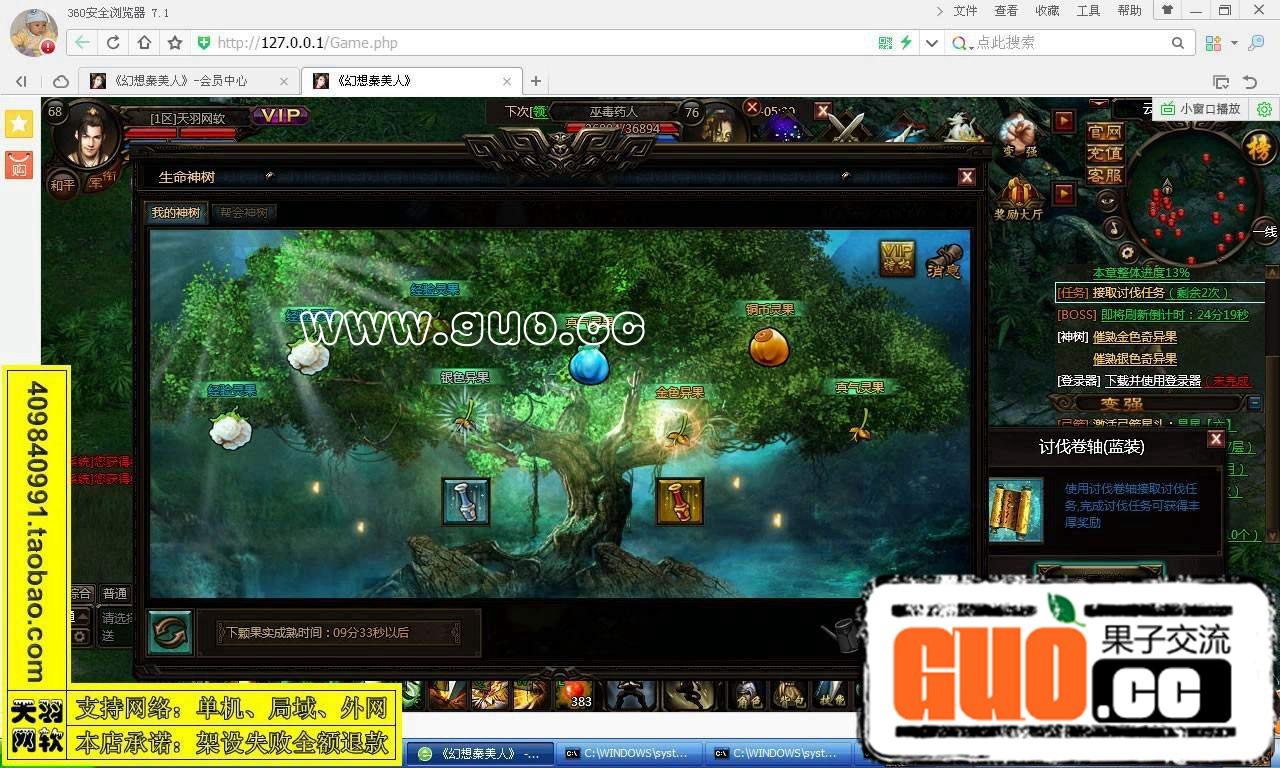Viewport: 1280px width, 768px height.
Task: Open the 文件 menu
Action: tap(965, 11)
